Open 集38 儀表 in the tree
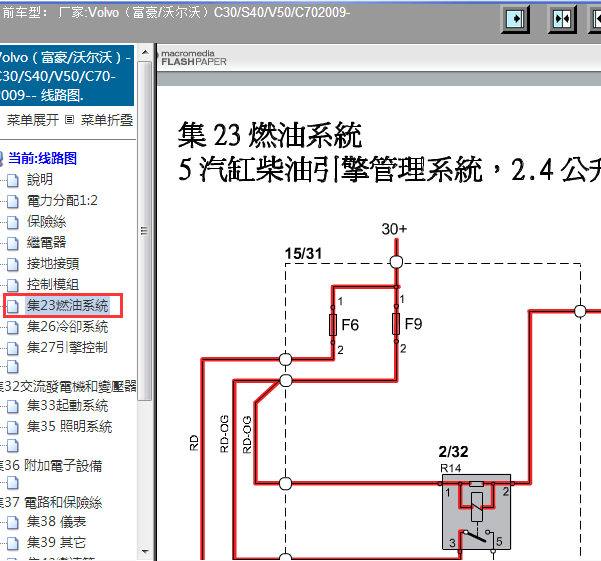The width and height of the screenshot is (601, 561). 56,522
